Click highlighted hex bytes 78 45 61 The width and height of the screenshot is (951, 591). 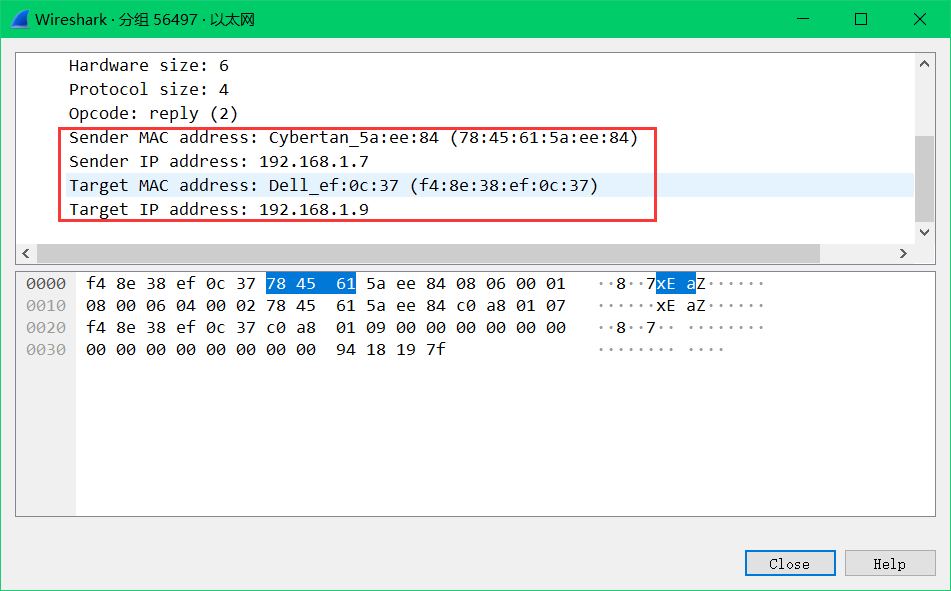click(x=311, y=283)
